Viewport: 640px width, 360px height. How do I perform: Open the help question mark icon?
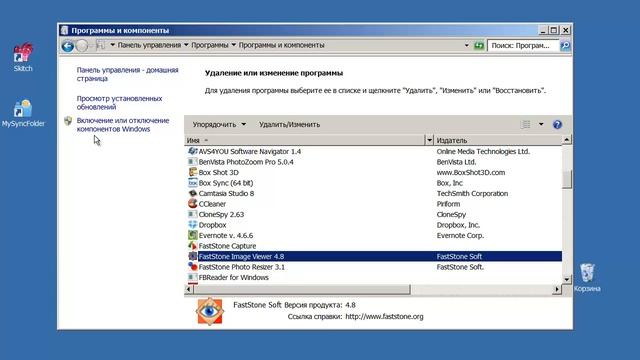coord(557,124)
